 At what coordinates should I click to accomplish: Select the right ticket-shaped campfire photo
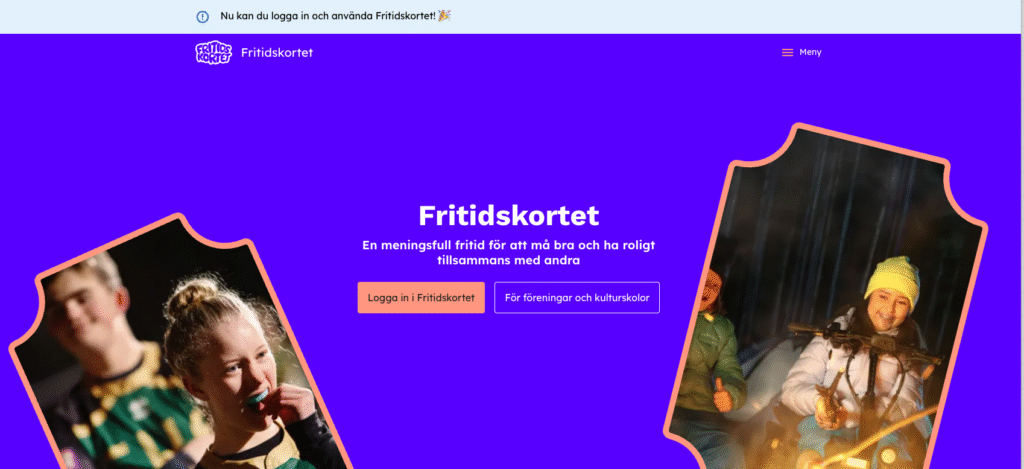(826, 297)
